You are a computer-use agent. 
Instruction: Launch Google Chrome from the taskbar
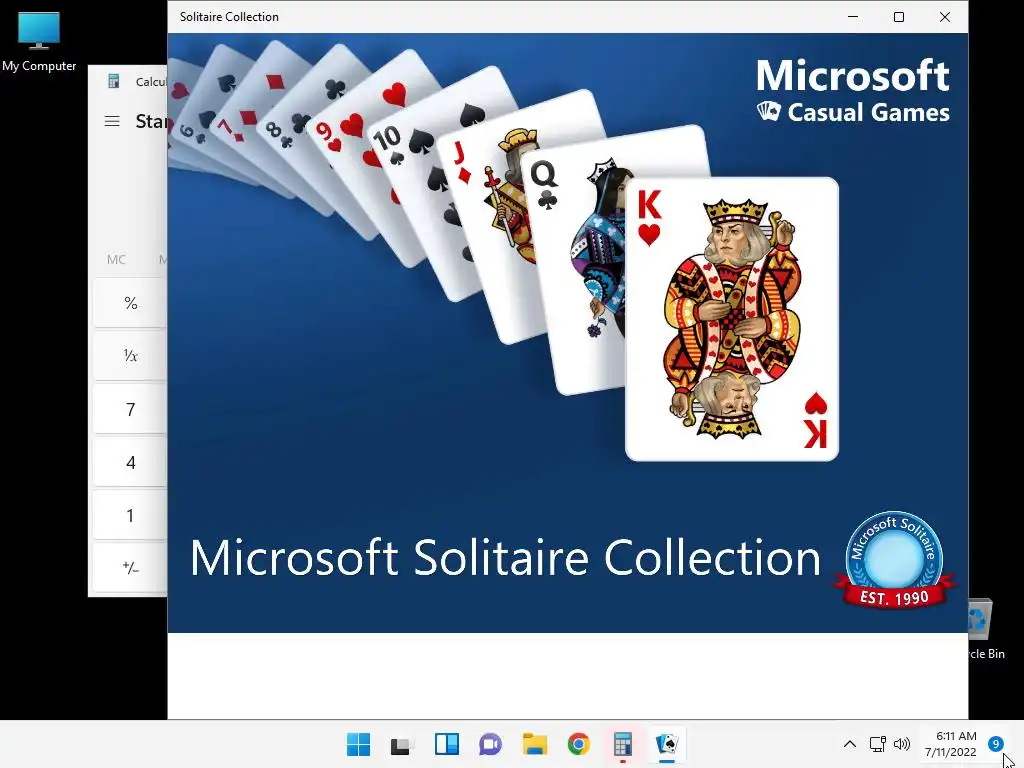579,744
